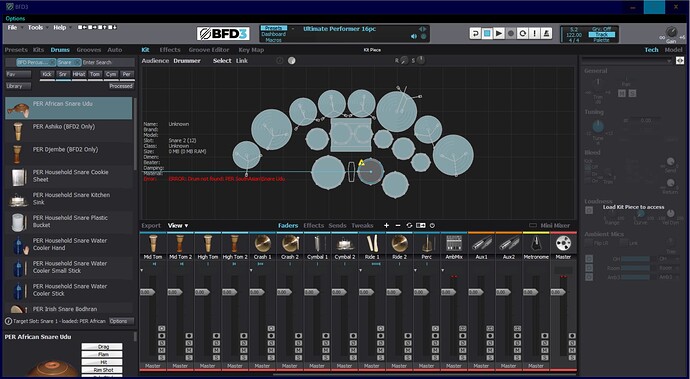
Task: Select the Crash 2 cymbal channel icon
Action: [x=290, y=243]
